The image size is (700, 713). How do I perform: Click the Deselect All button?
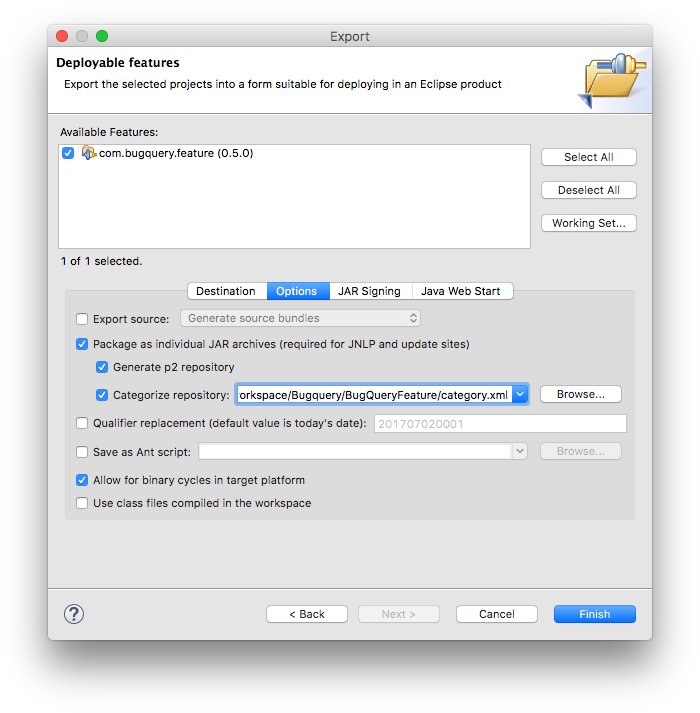(589, 190)
